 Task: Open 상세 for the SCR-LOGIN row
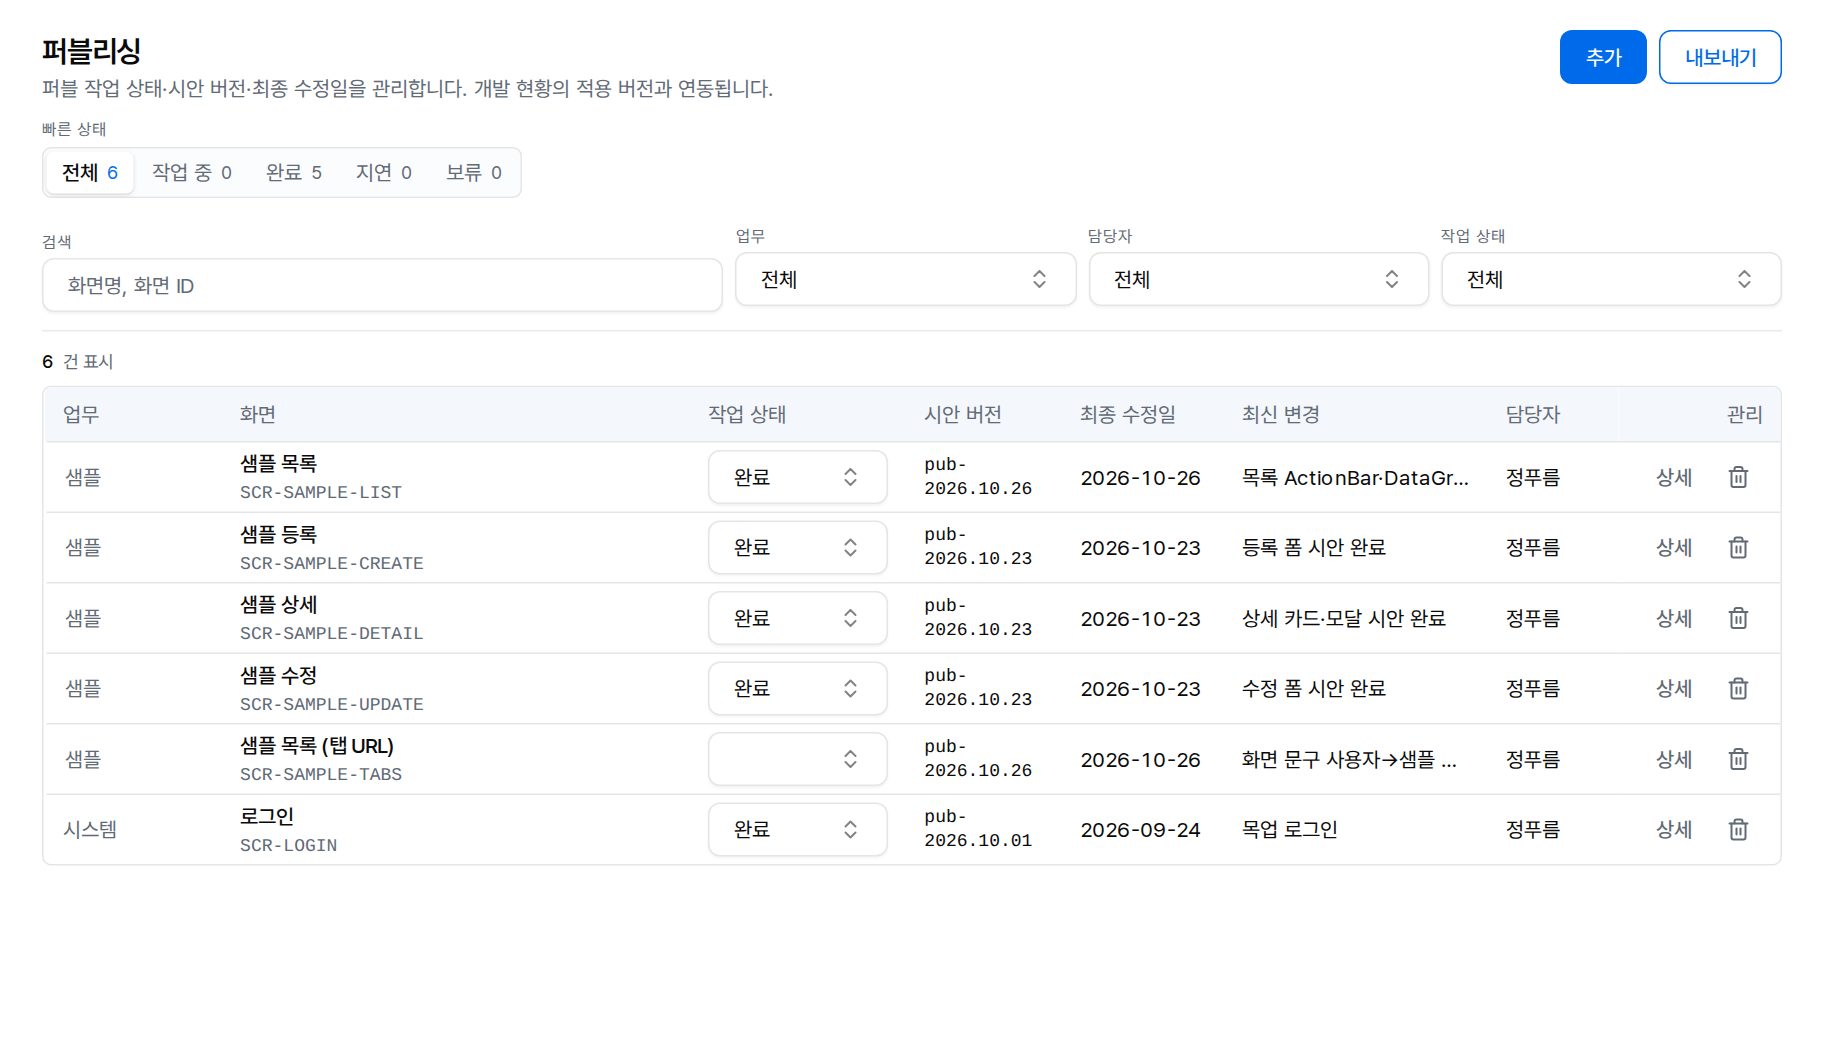click(x=1674, y=829)
